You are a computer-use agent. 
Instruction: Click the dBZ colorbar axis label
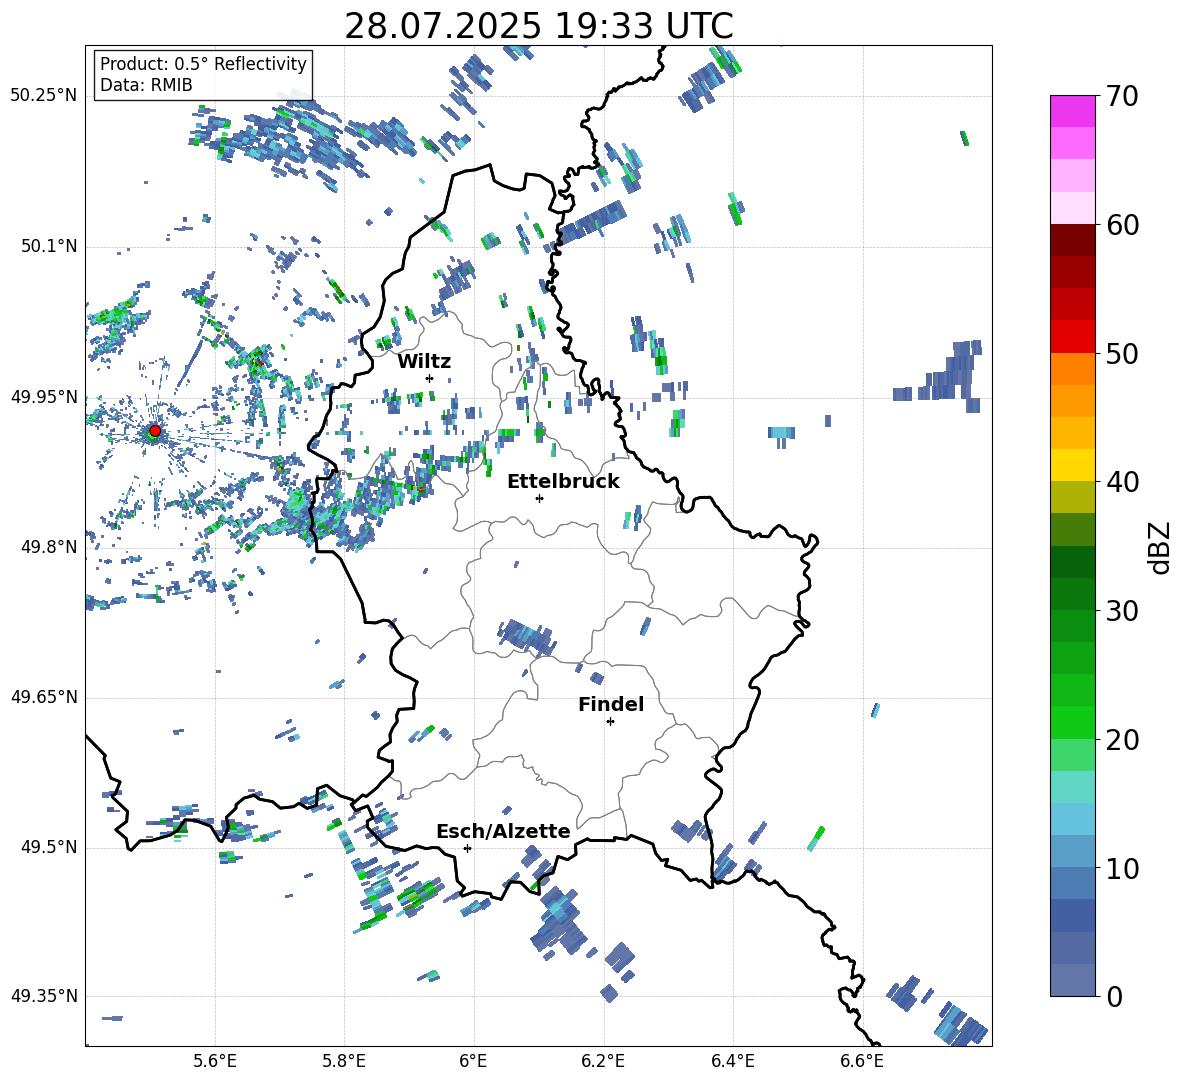(1161, 547)
